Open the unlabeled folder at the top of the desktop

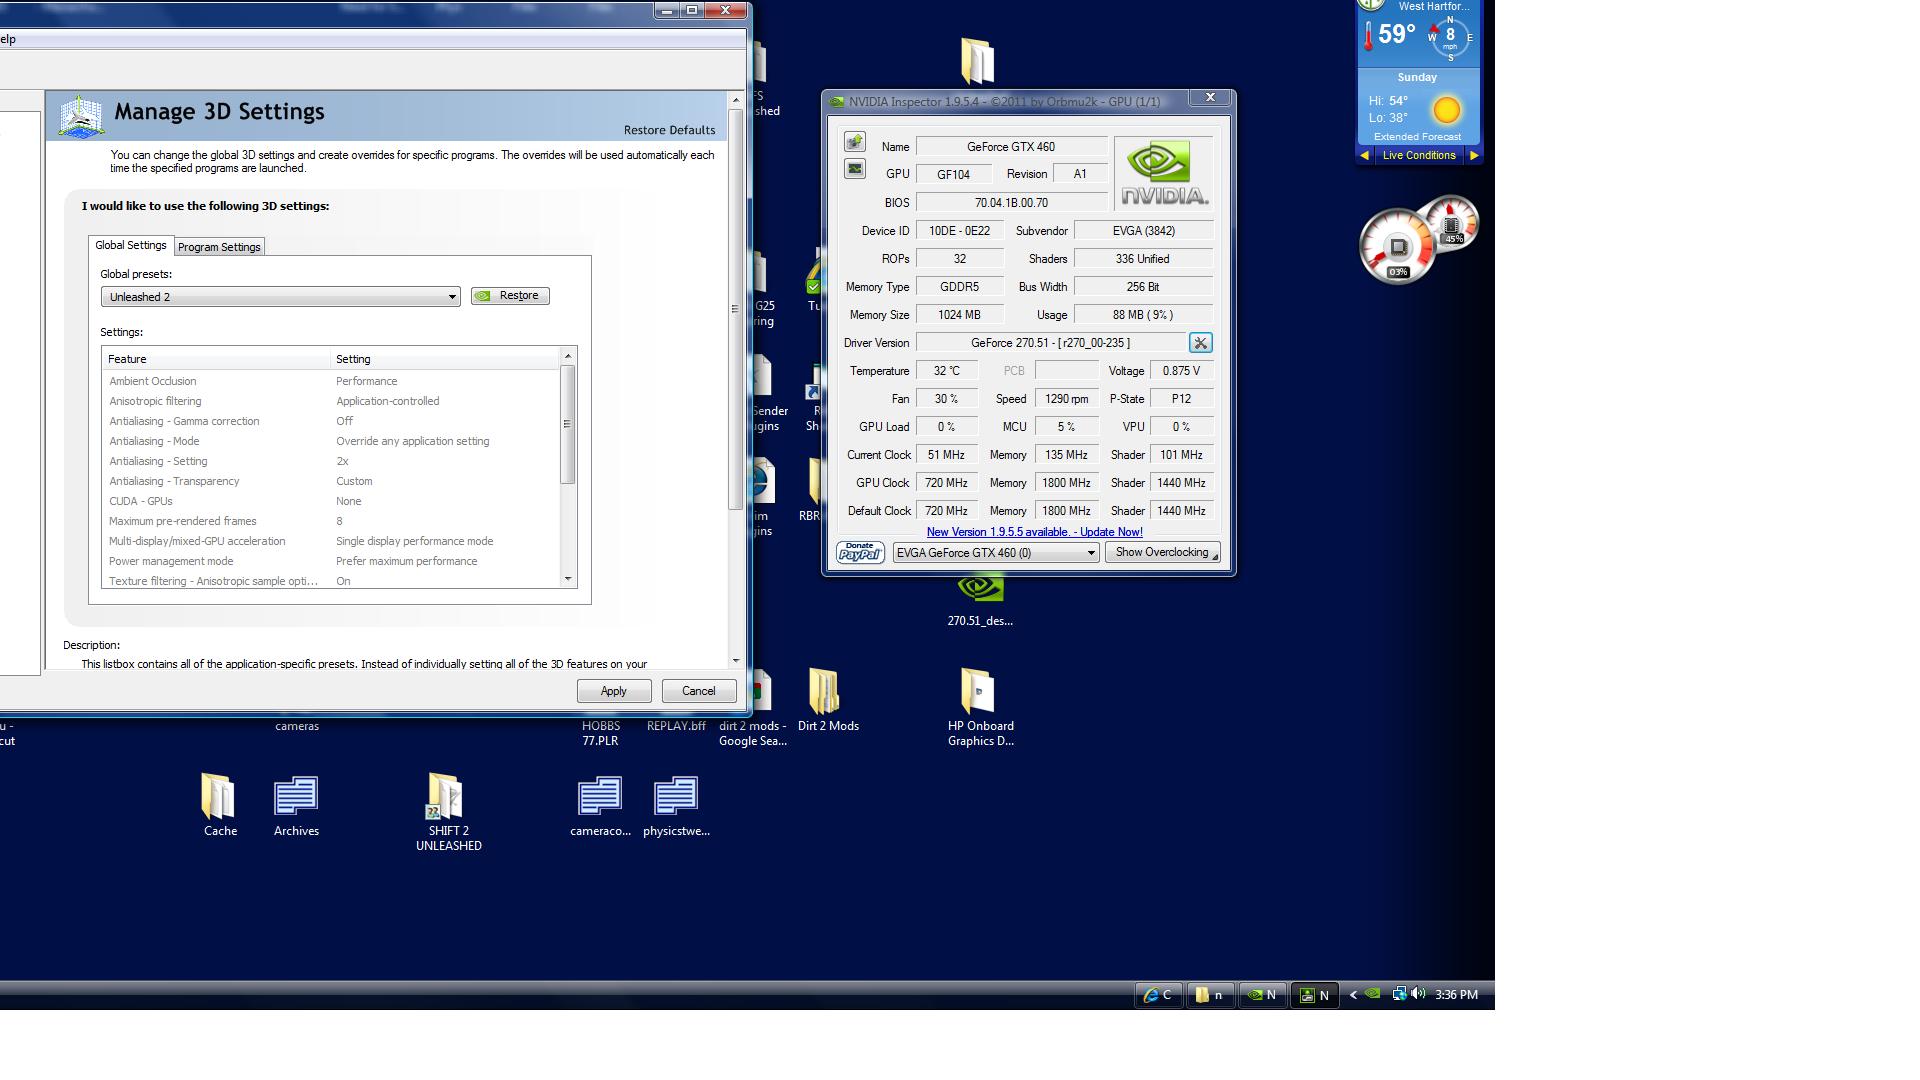pos(977,61)
